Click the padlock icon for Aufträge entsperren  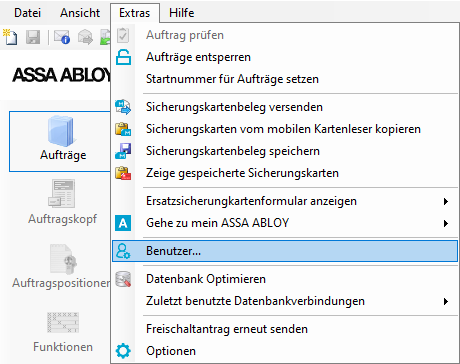coord(123,57)
